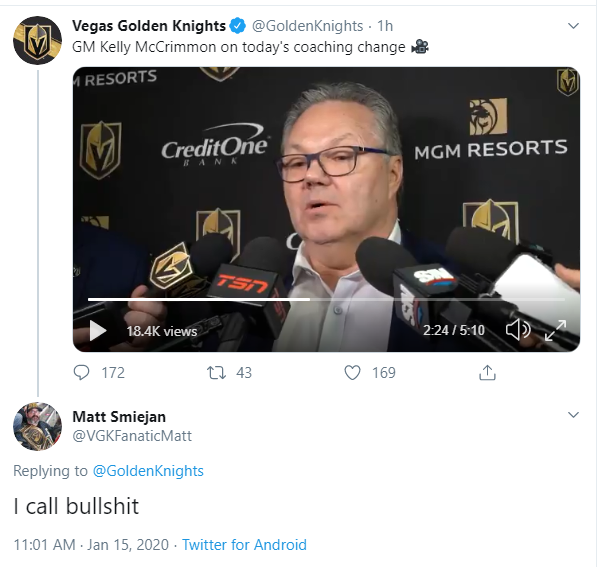609x567 pixels.
Task: Expand video to fullscreen
Action: pyautogui.click(x=555, y=330)
